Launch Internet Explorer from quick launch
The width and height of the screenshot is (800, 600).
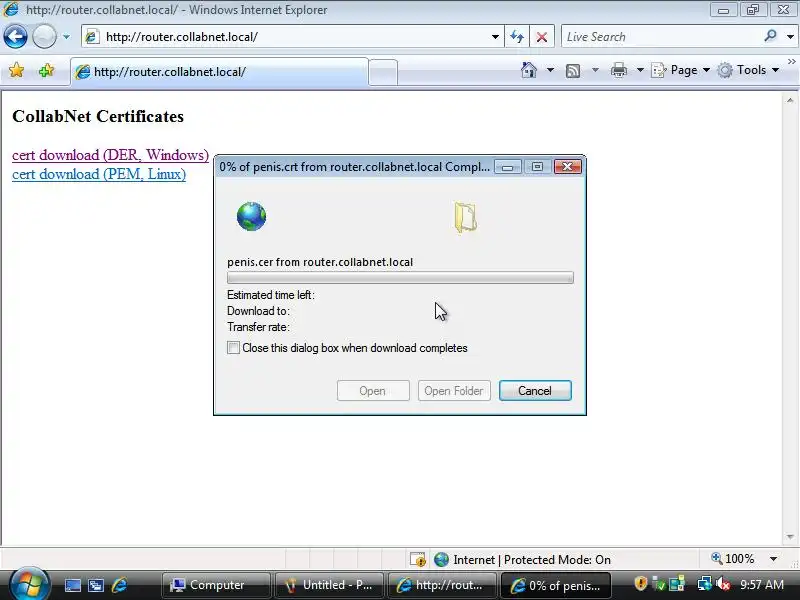[119, 585]
